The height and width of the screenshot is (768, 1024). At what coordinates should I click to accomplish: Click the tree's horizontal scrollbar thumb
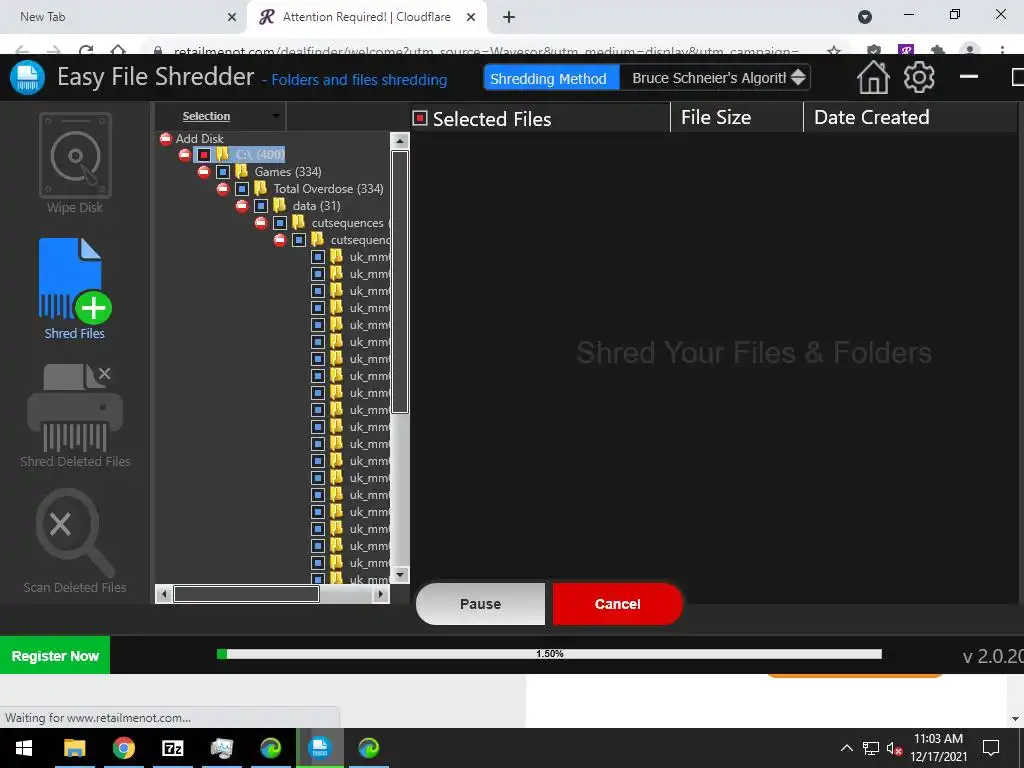[246, 594]
